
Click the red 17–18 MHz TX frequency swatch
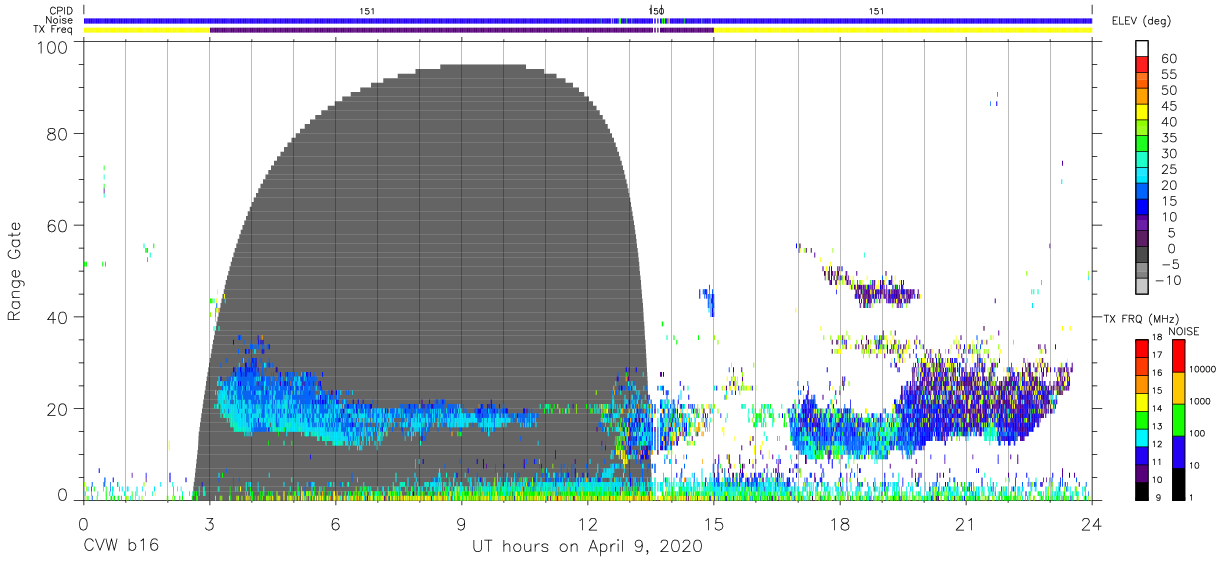1141,347
